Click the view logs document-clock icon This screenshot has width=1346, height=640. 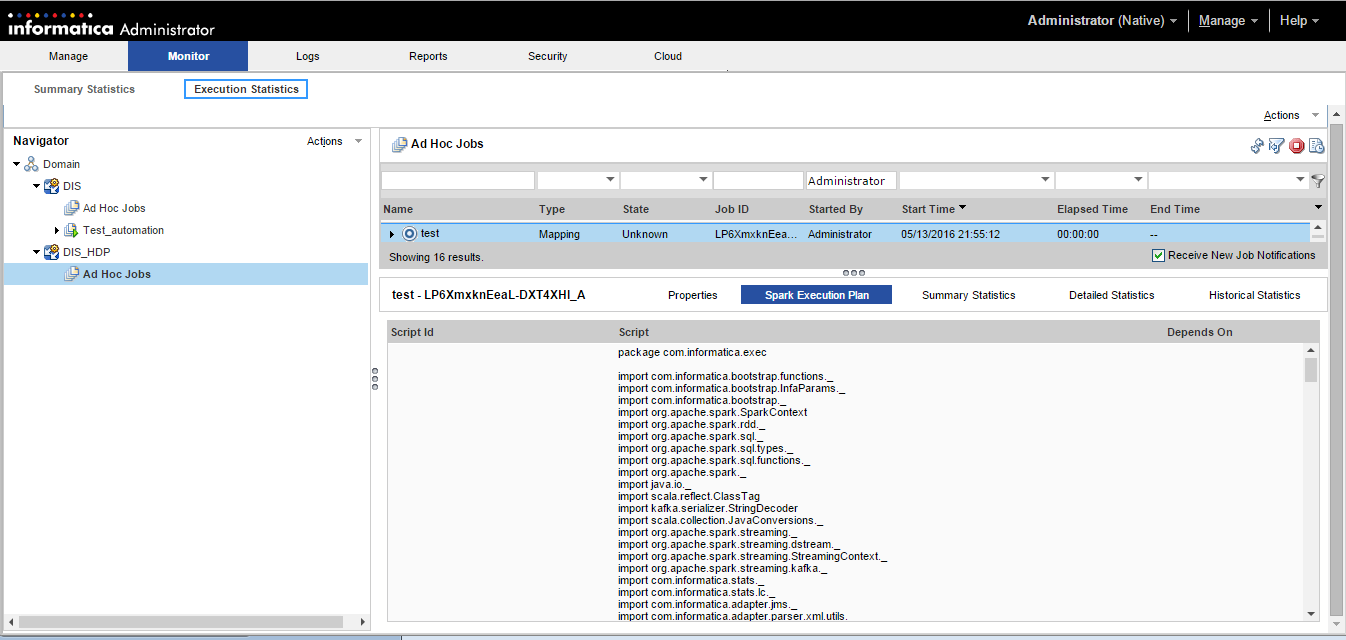pyautogui.click(x=1317, y=146)
